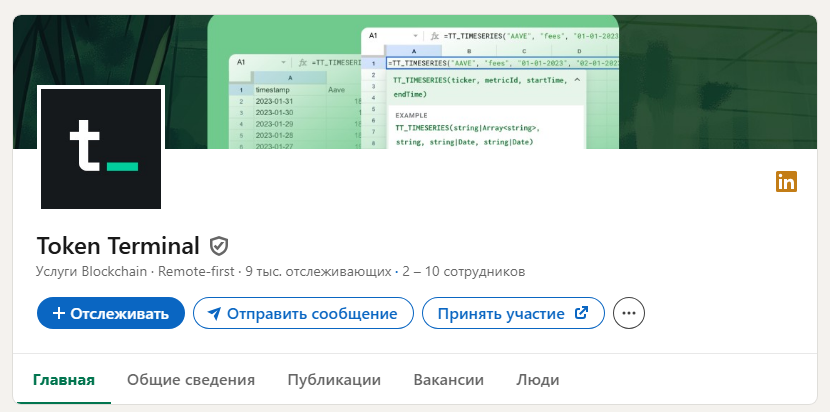The width and height of the screenshot is (830, 412).
Task: Click the spreadsheet cover banner image
Action: pyautogui.click(x=415, y=82)
